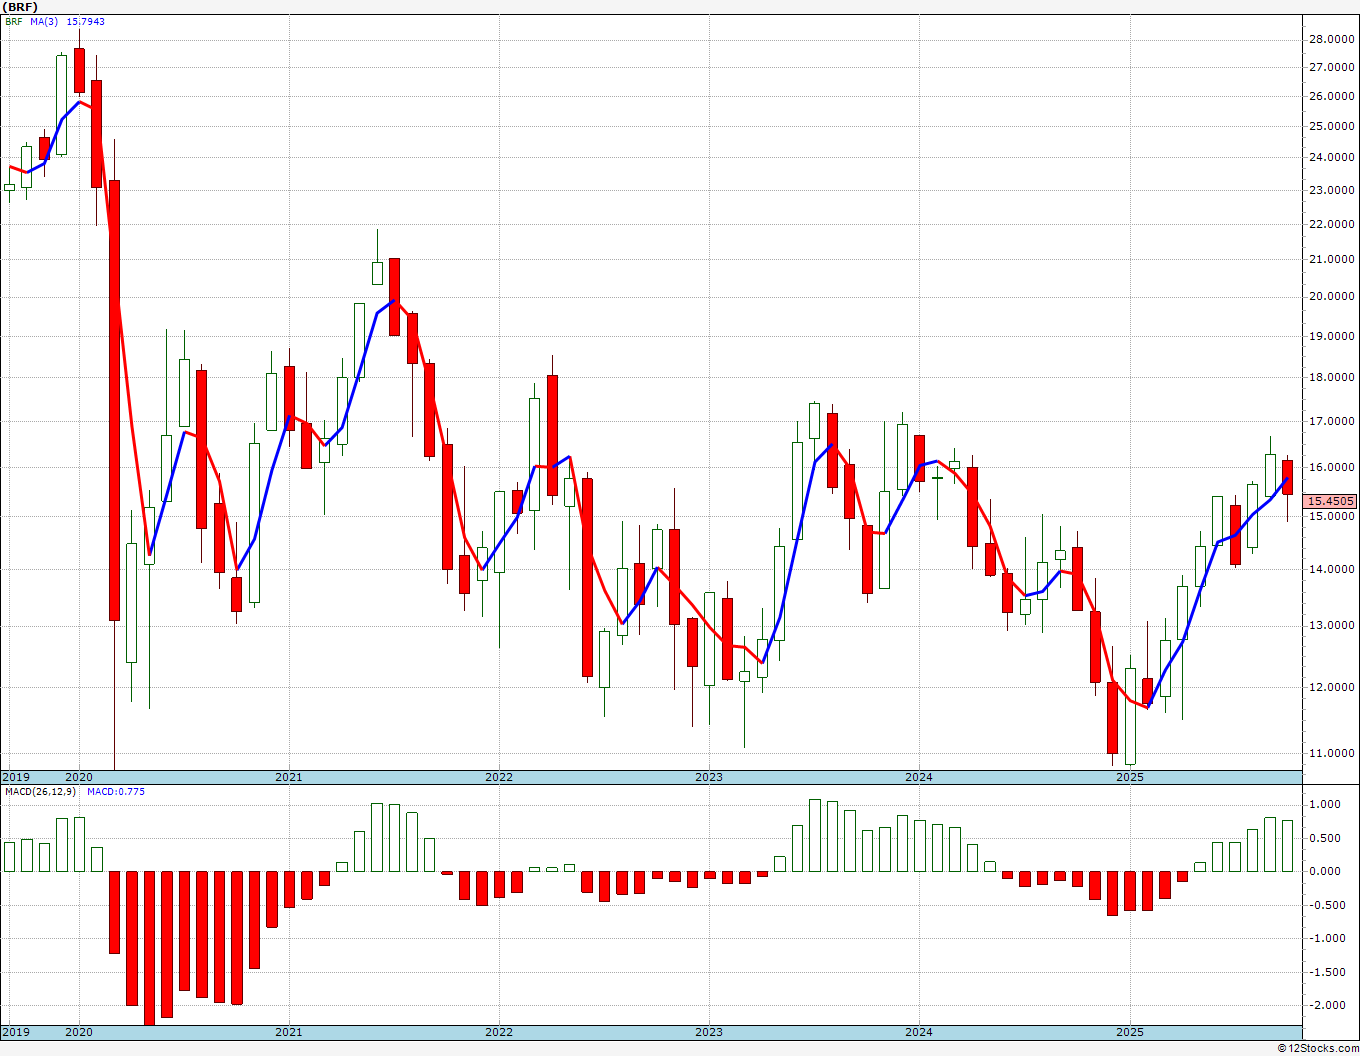The height and width of the screenshot is (1056, 1360).
Task: Click the 1.000 MACD axis label
Action: 1326,804
